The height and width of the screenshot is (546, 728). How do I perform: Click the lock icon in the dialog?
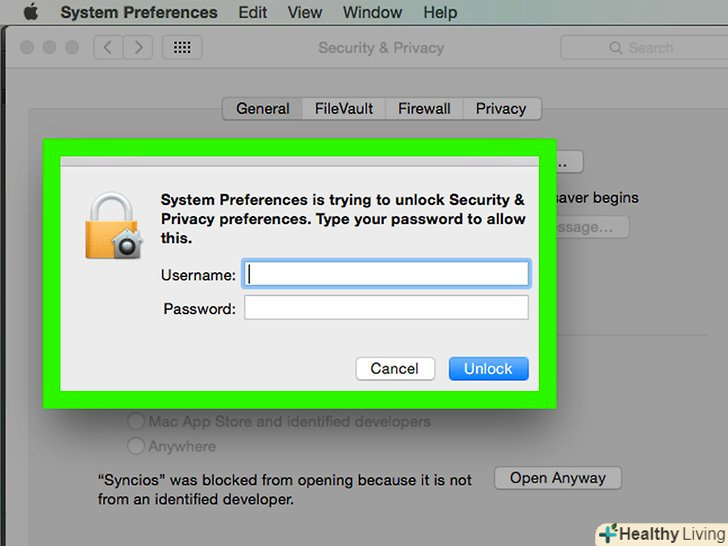(x=113, y=227)
